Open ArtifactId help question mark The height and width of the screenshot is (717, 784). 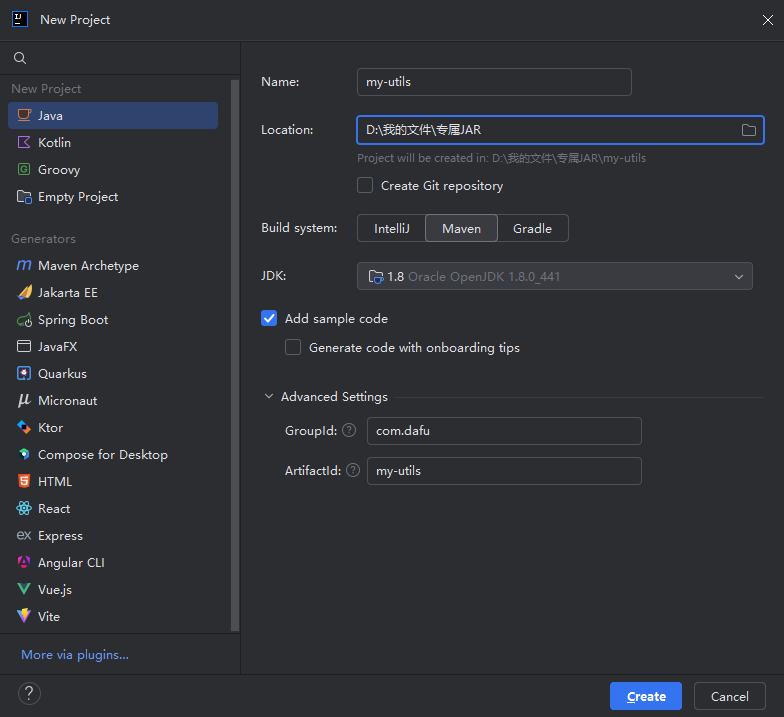(x=353, y=470)
